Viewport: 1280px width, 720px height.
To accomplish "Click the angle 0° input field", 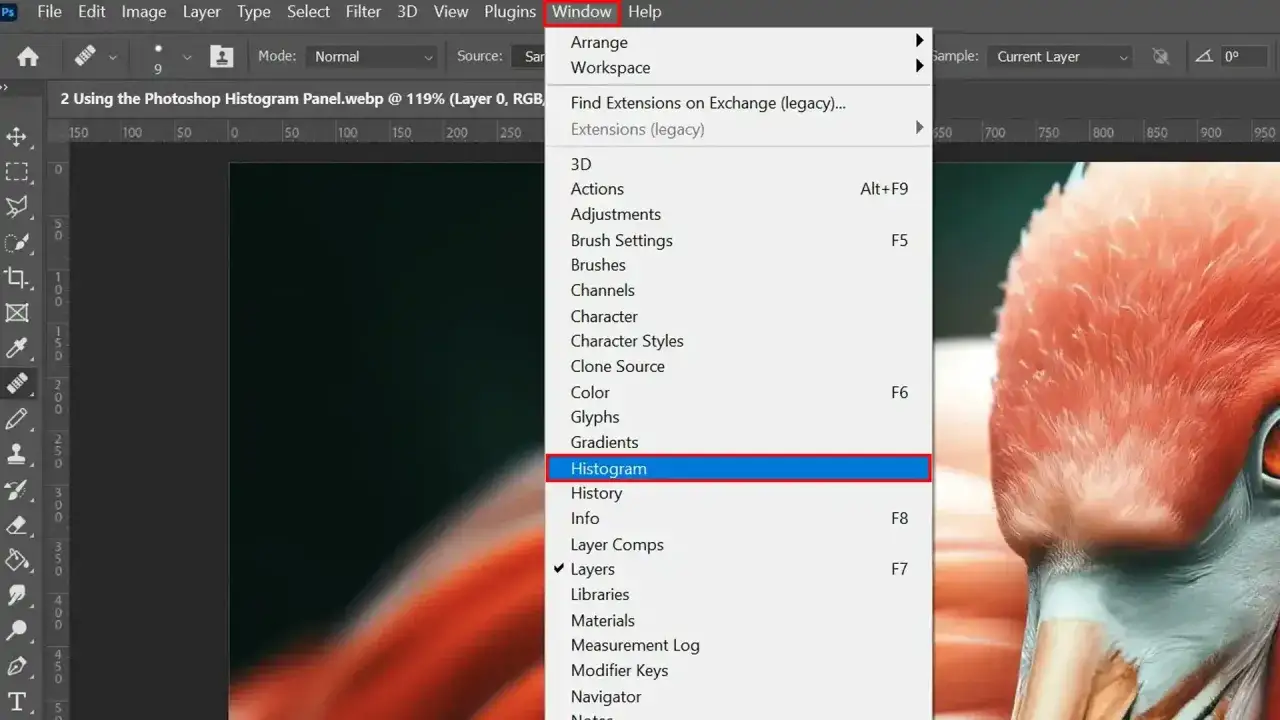I will pos(1246,57).
